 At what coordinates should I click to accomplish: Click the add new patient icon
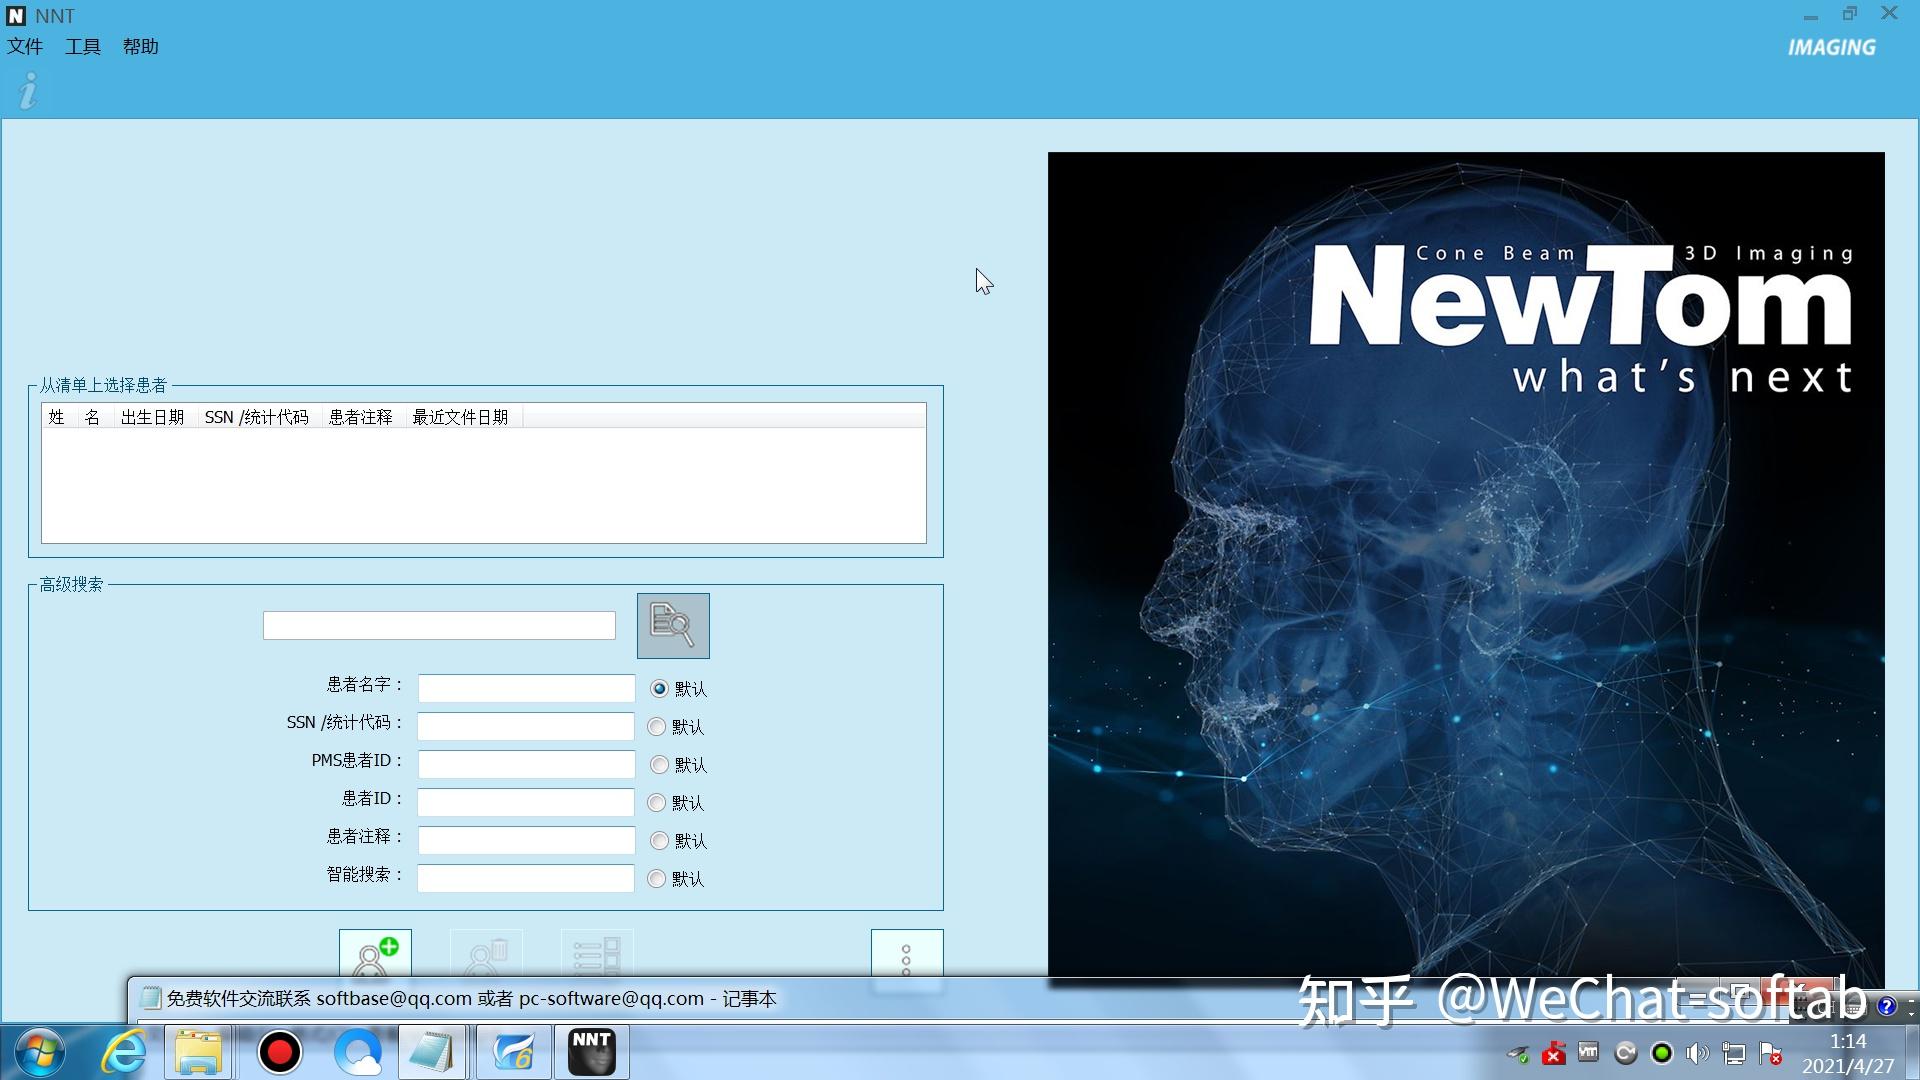(375, 954)
